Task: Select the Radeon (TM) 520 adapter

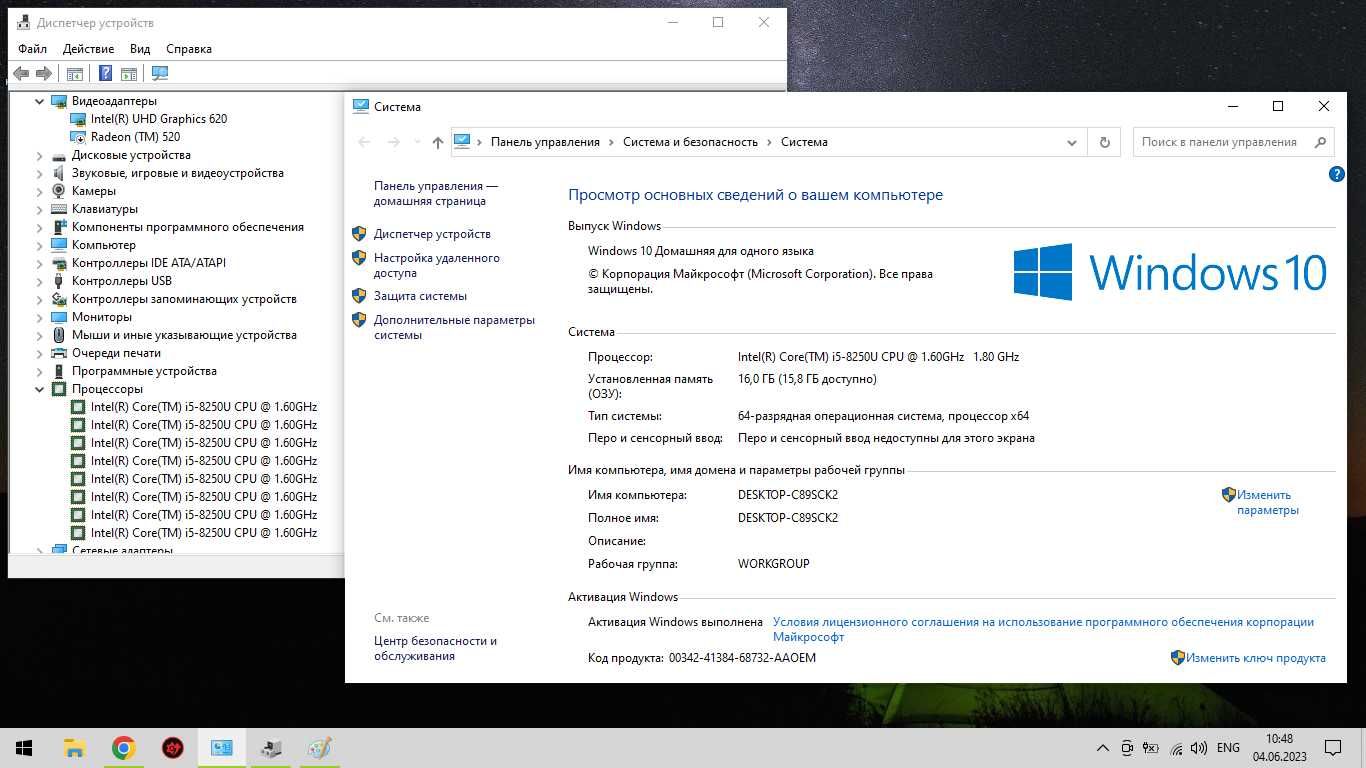Action: [135, 137]
